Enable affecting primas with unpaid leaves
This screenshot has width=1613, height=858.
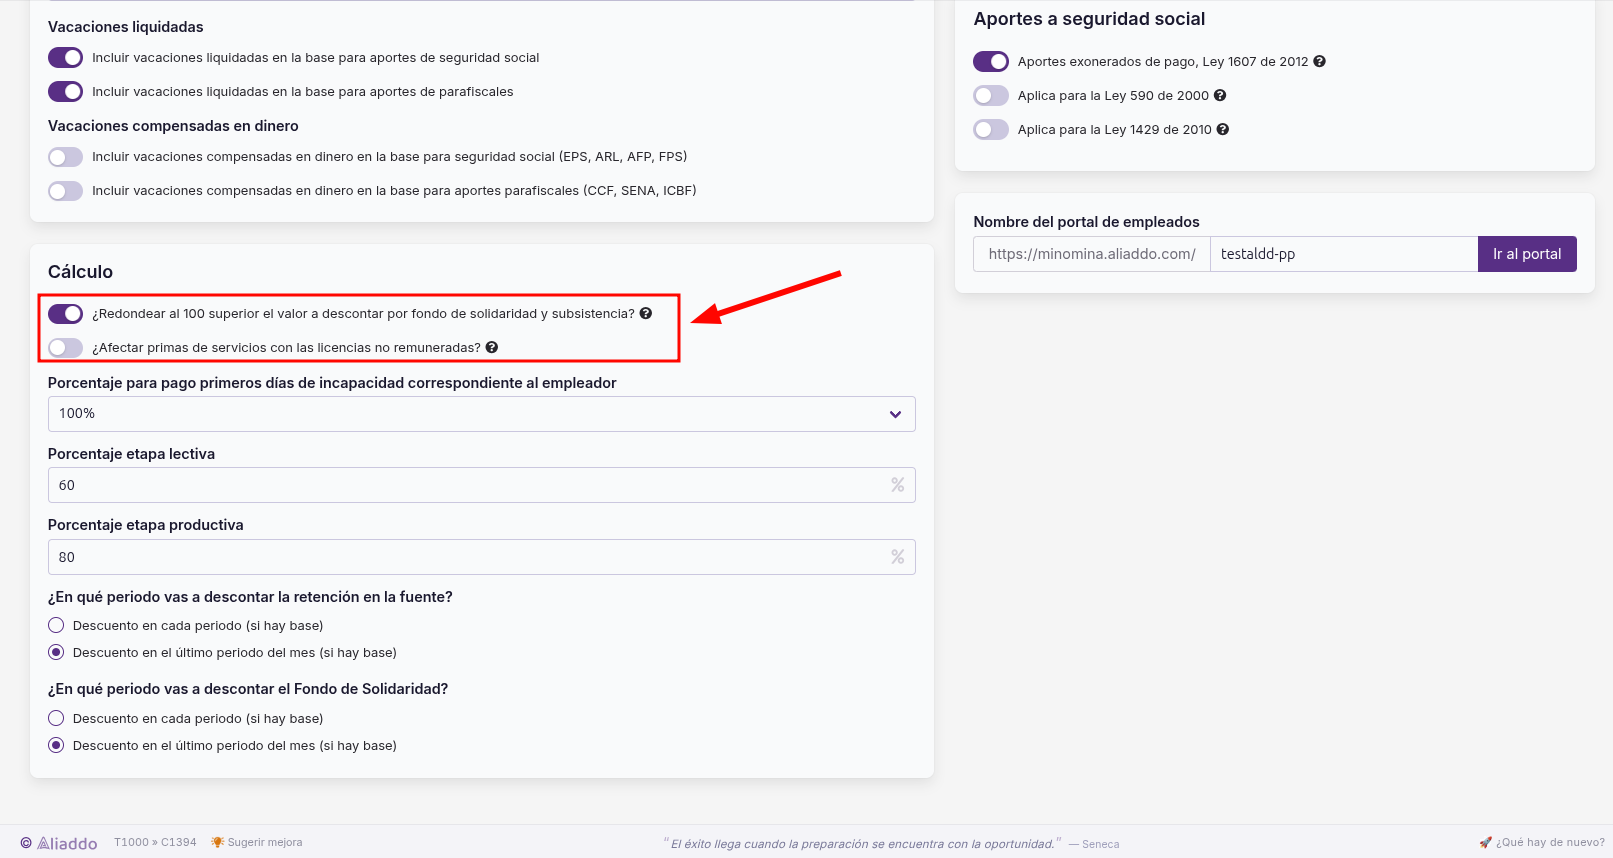66,348
